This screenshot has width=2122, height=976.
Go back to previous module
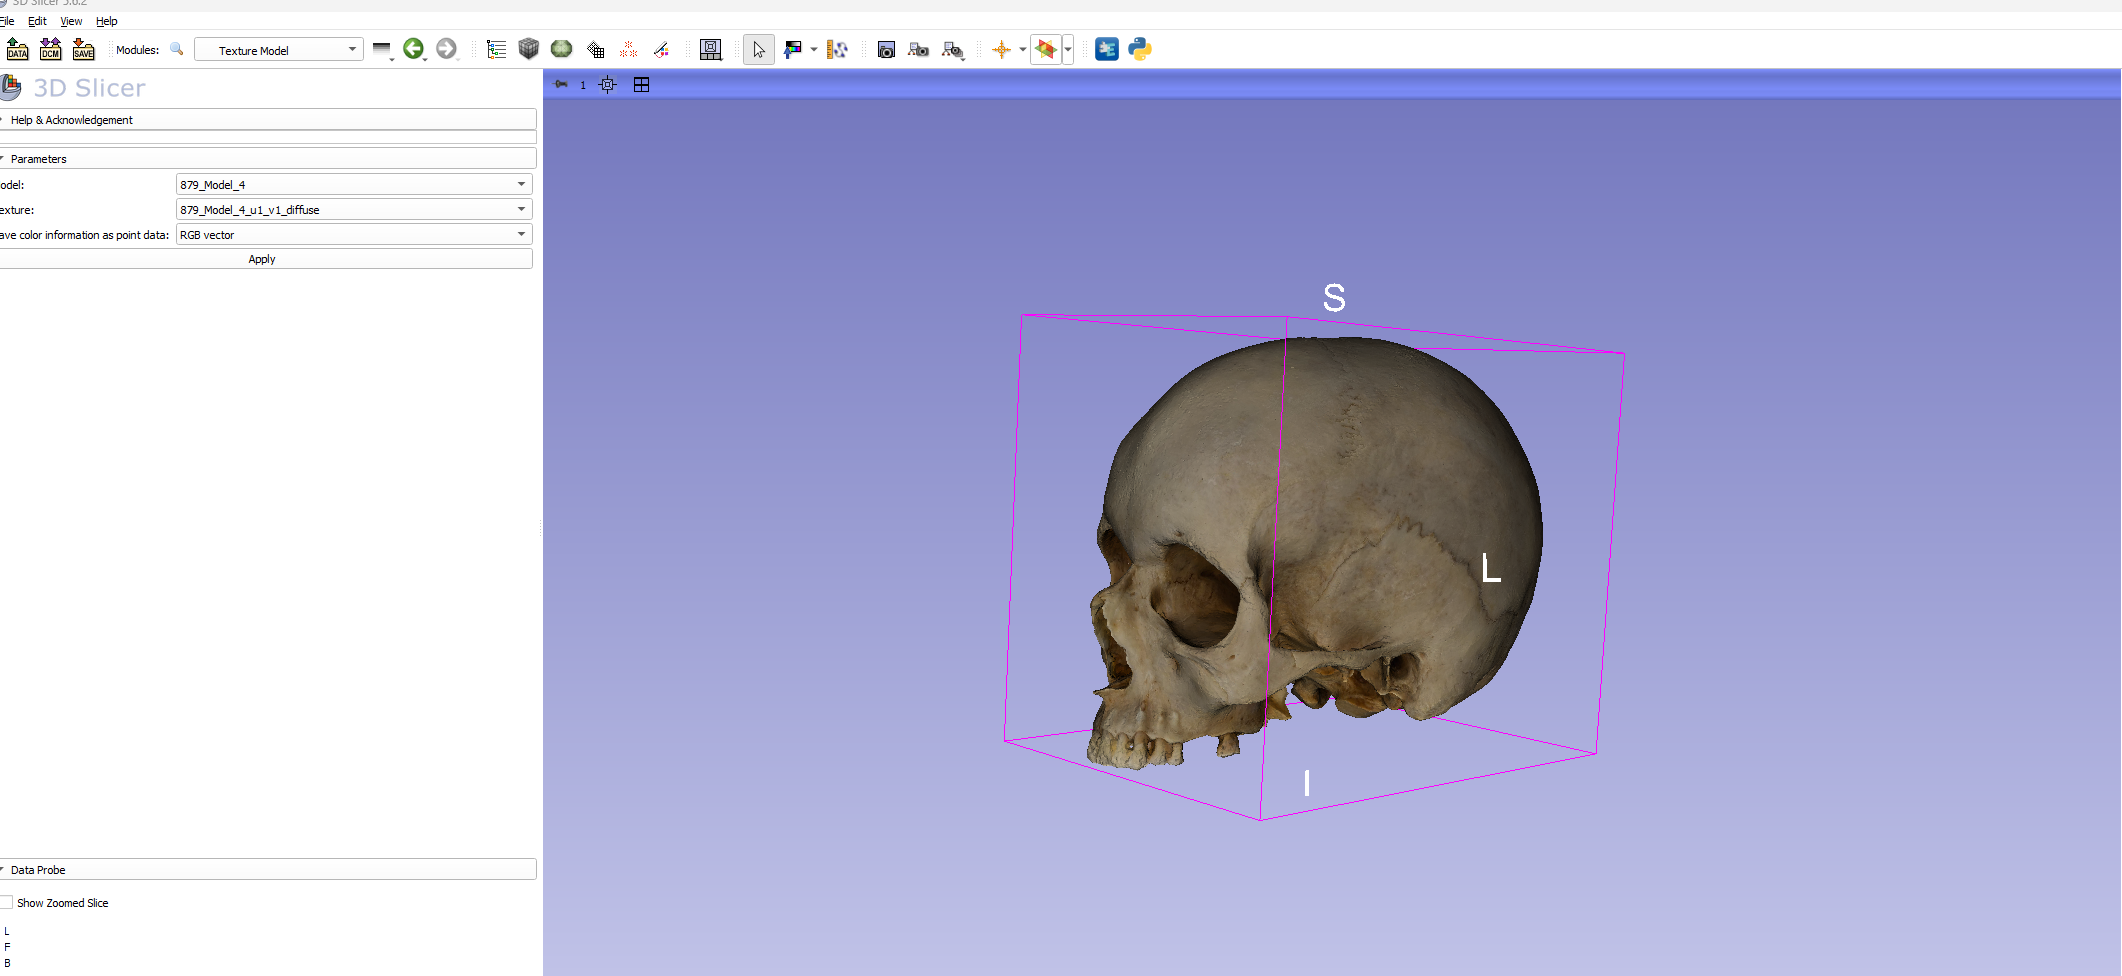tap(413, 49)
